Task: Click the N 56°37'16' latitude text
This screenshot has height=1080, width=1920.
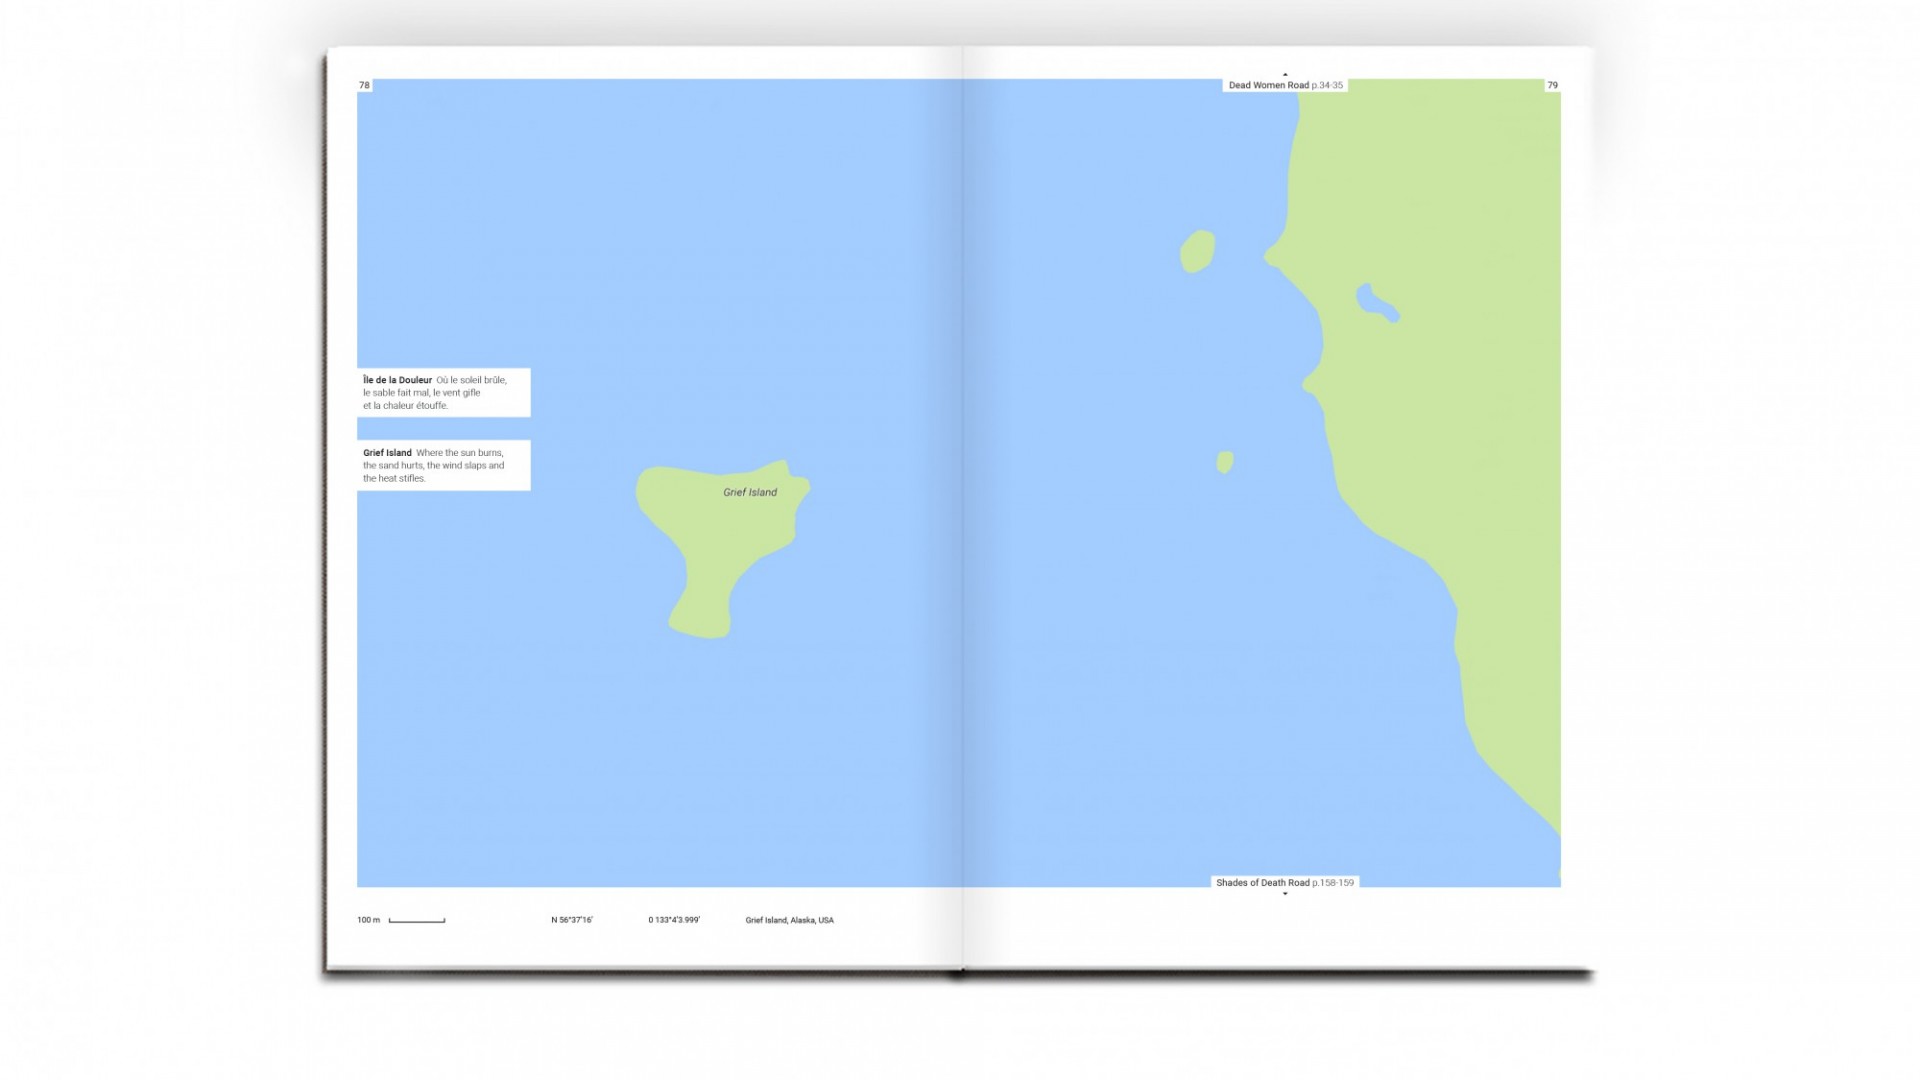Action: pos(572,920)
